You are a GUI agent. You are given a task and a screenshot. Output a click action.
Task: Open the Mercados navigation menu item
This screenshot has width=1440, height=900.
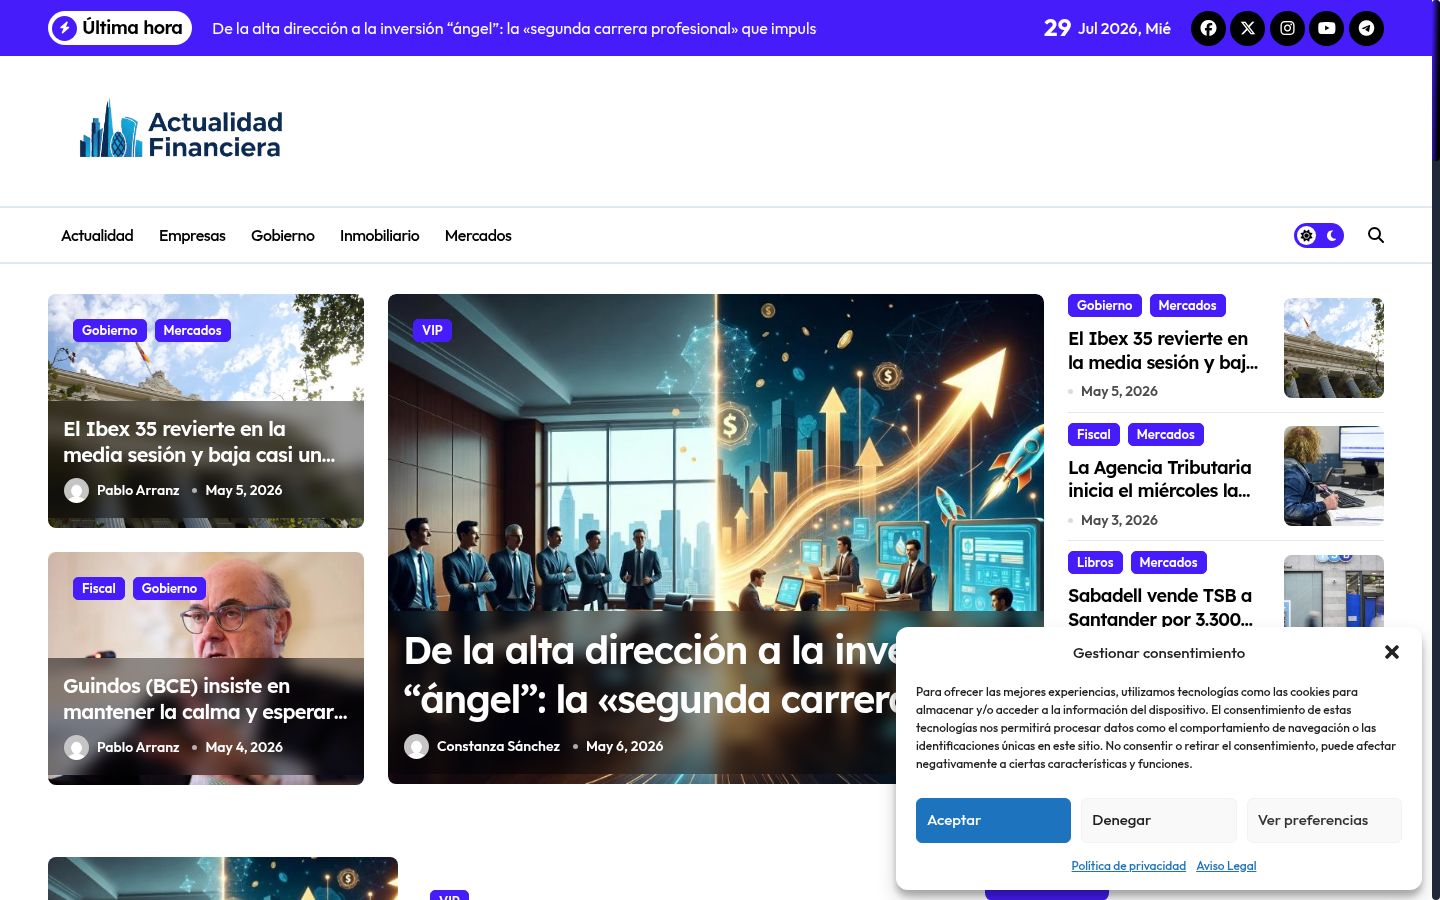tap(478, 236)
